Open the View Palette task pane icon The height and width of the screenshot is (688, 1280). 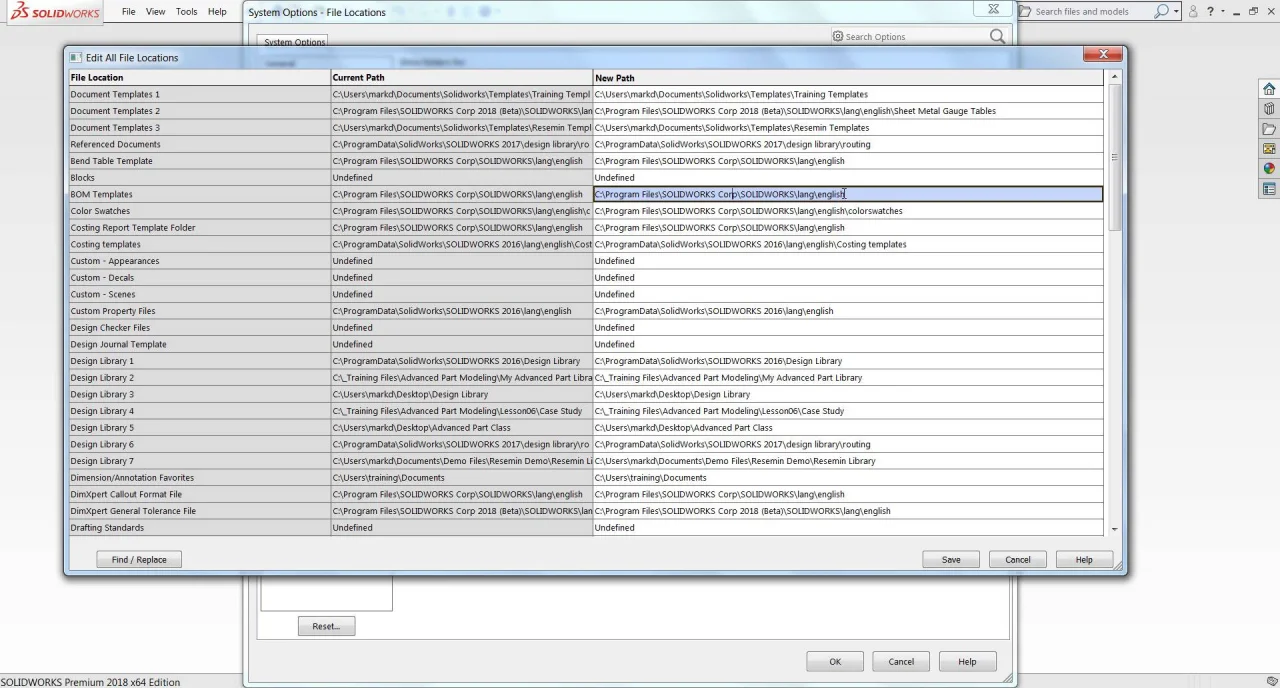(x=1269, y=149)
